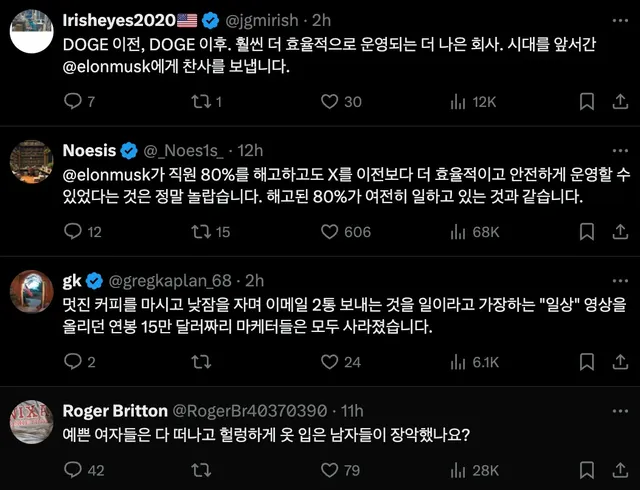
Task: Like Irisheyes2020's tweet with 30 likes
Action: (x=328, y=101)
